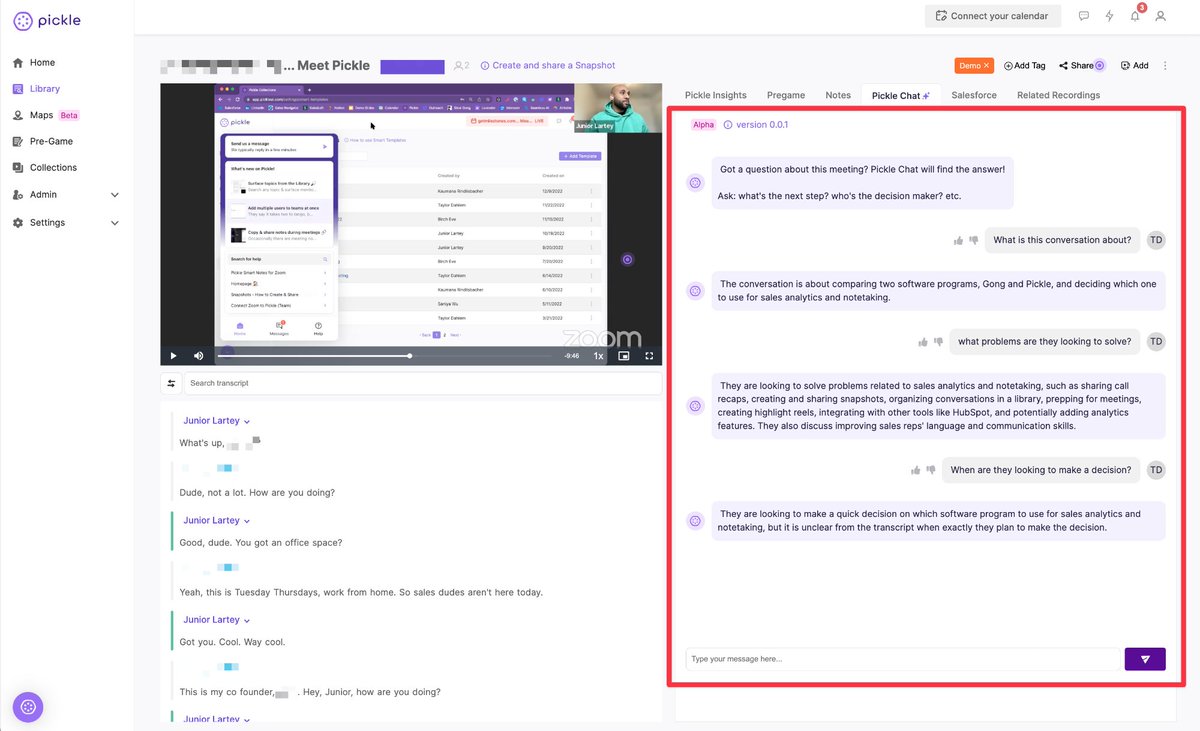Switch to the Pregame tab

[786, 95]
